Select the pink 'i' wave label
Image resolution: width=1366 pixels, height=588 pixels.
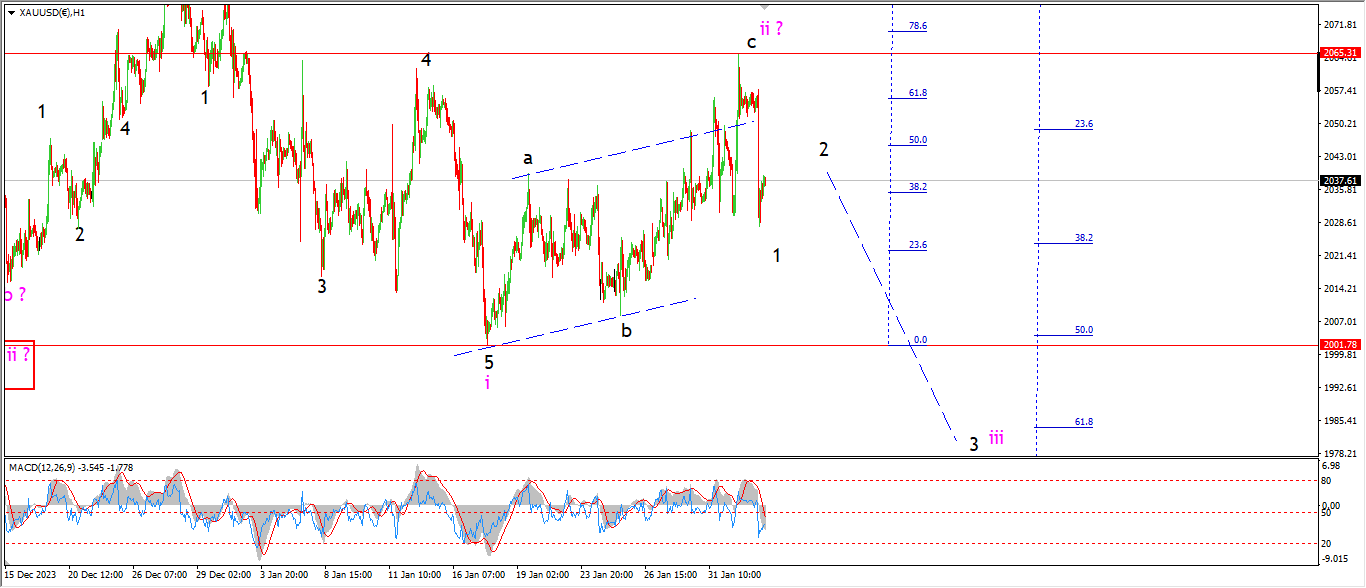coord(487,383)
